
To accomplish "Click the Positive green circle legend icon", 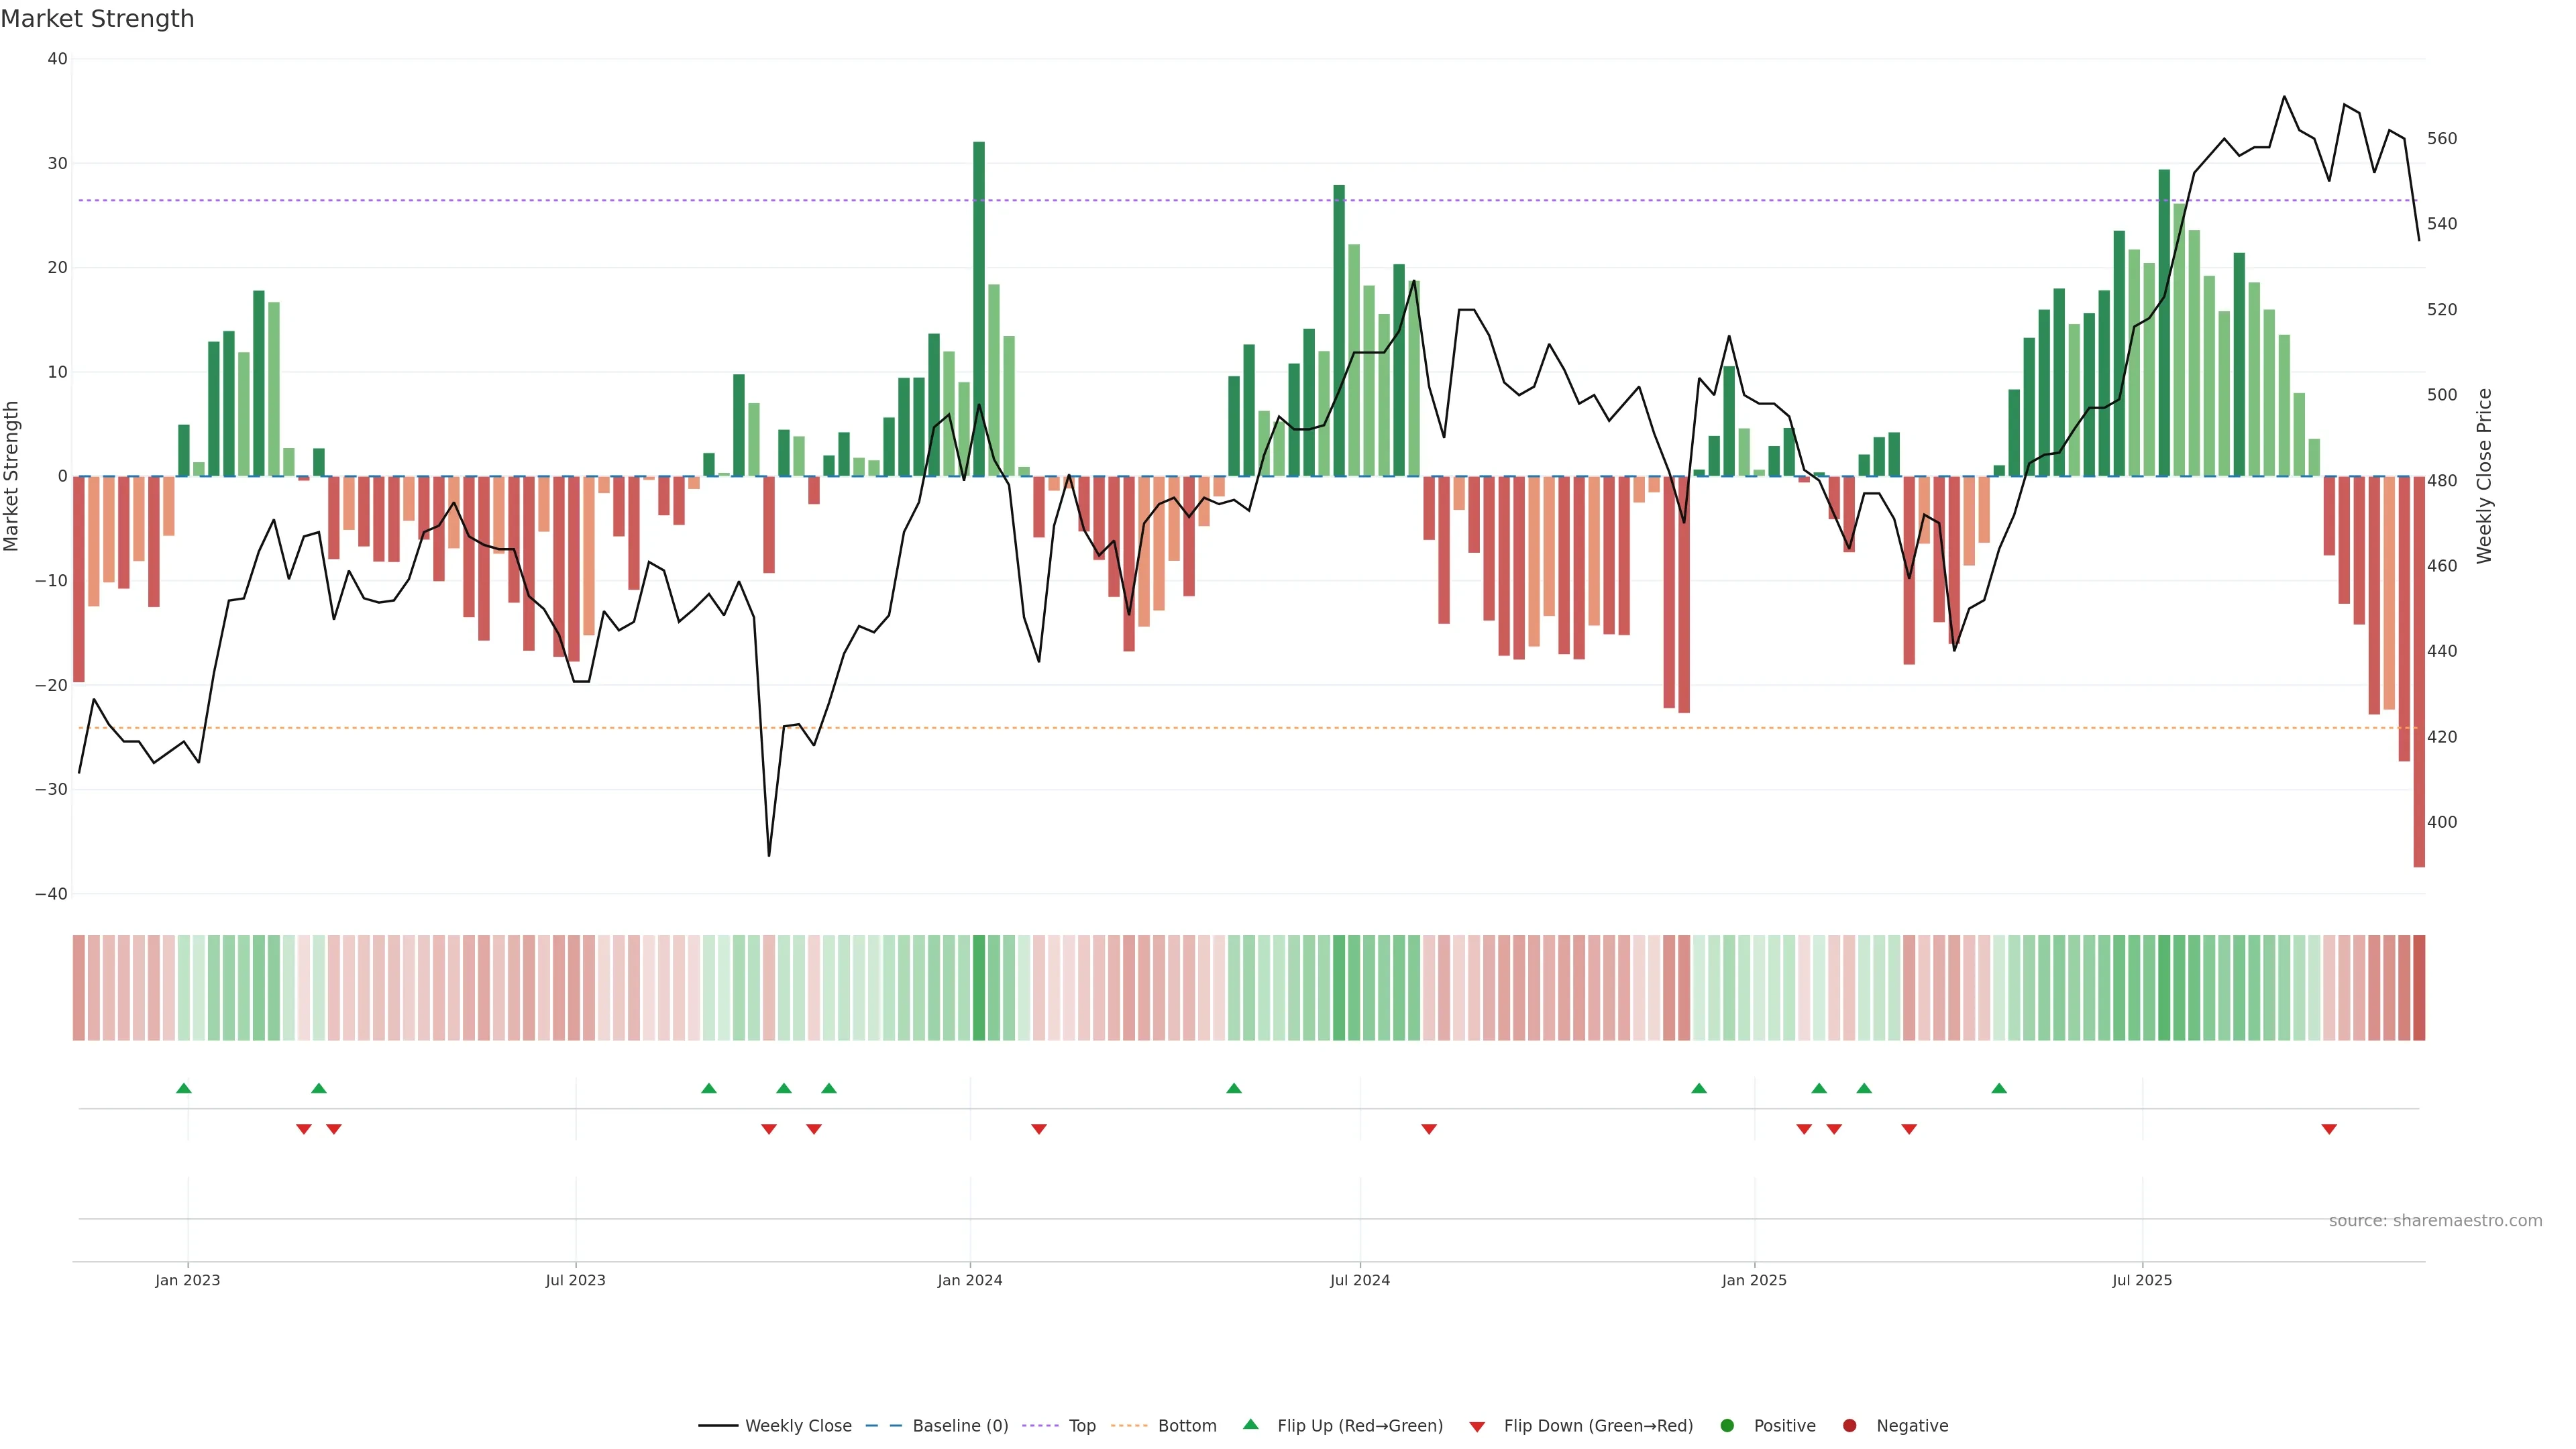I will (x=1727, y=1426).
